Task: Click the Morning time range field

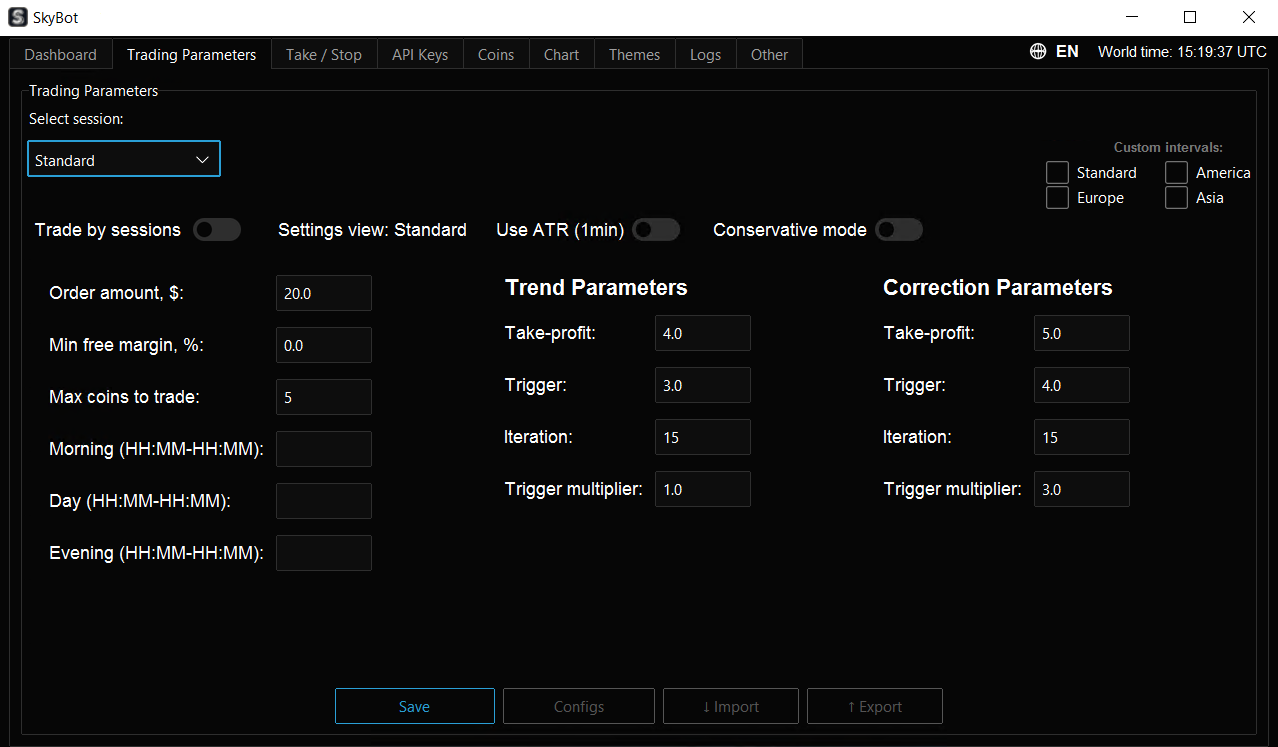Action: point(324,449)
